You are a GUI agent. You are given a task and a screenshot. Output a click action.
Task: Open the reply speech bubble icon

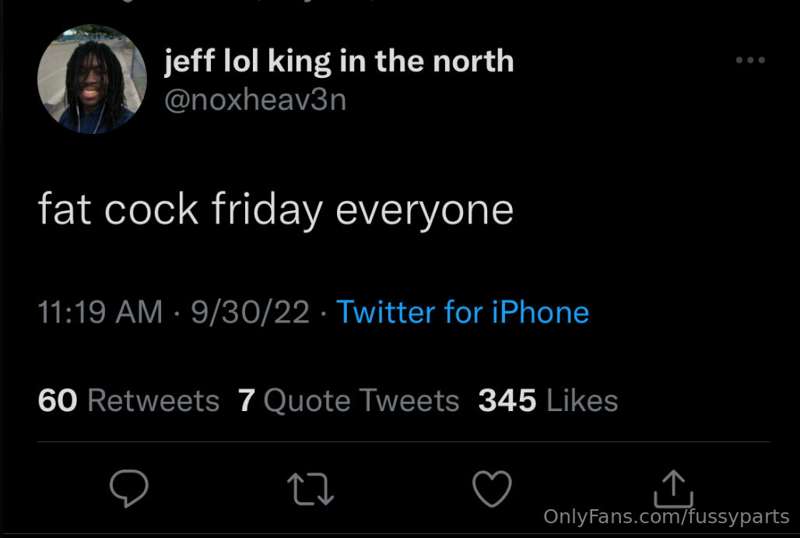pyautogui.click(x=129, y=487)
